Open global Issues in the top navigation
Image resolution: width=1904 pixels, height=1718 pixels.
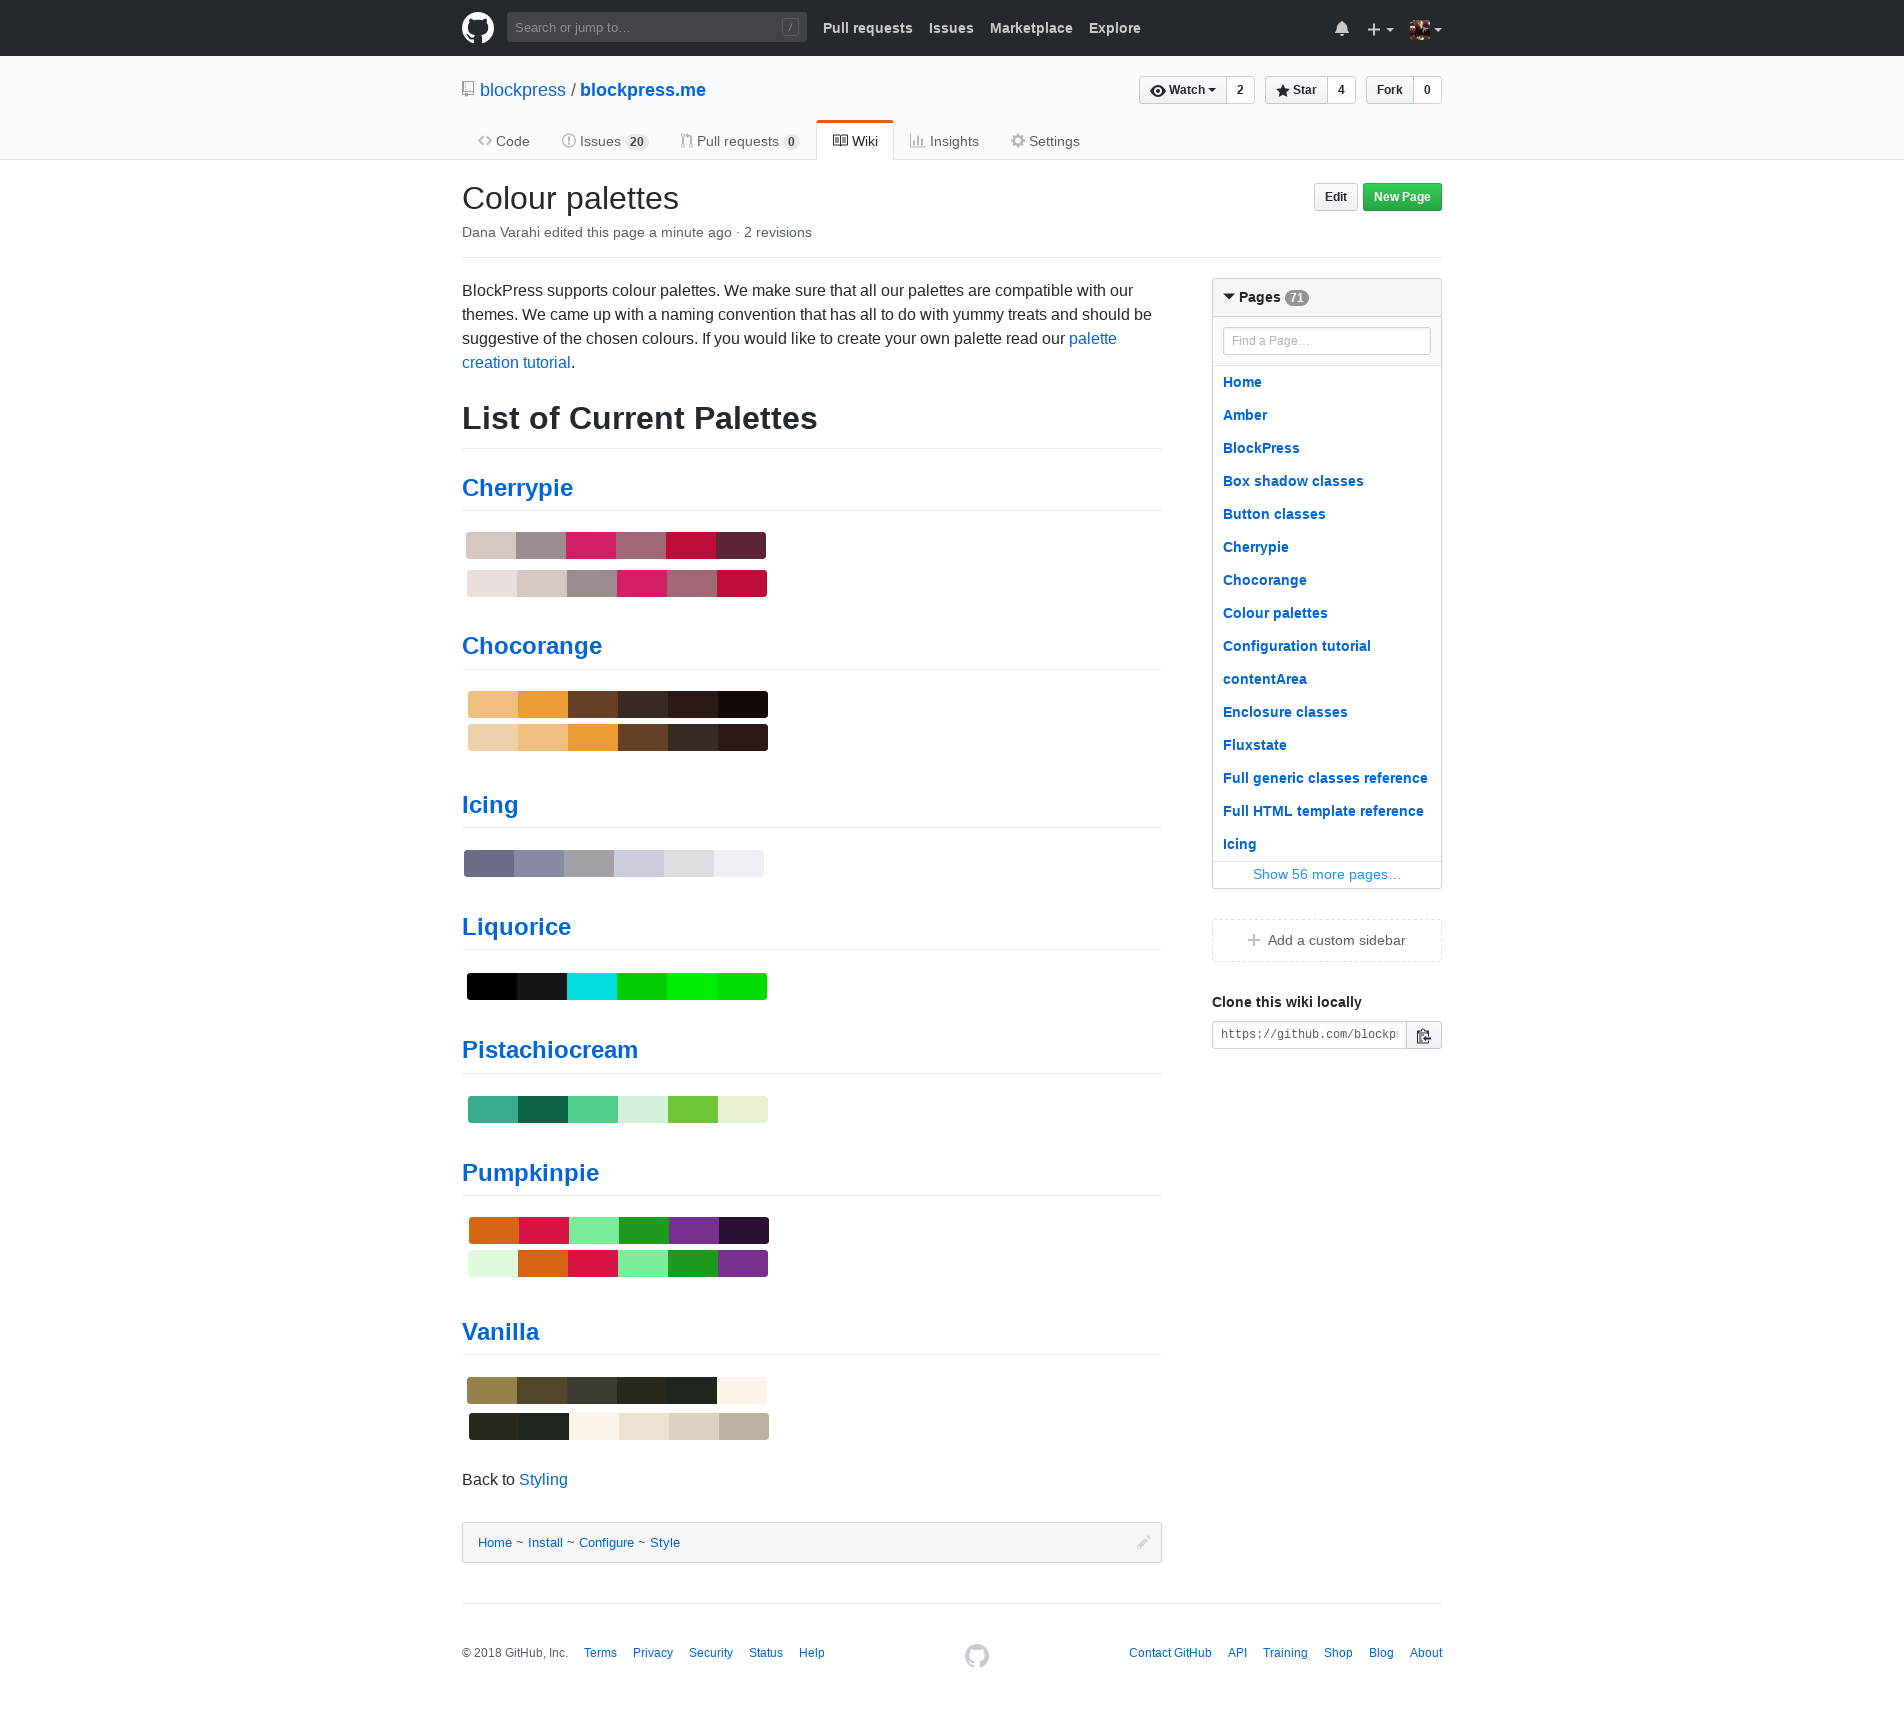click(x=951, y=28)
